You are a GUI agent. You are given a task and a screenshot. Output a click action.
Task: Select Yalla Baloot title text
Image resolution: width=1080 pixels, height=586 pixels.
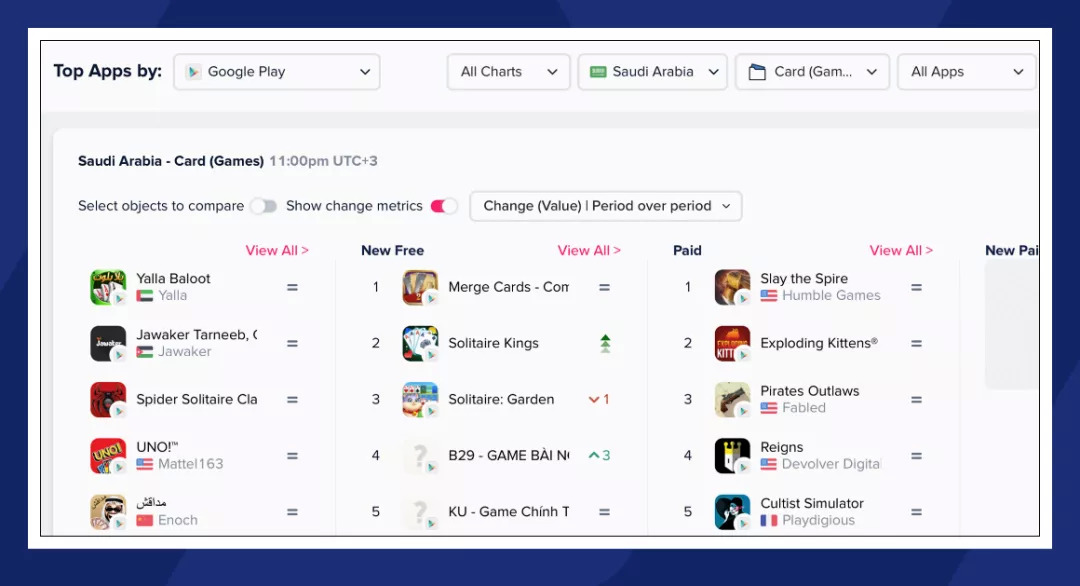(173, 278)
